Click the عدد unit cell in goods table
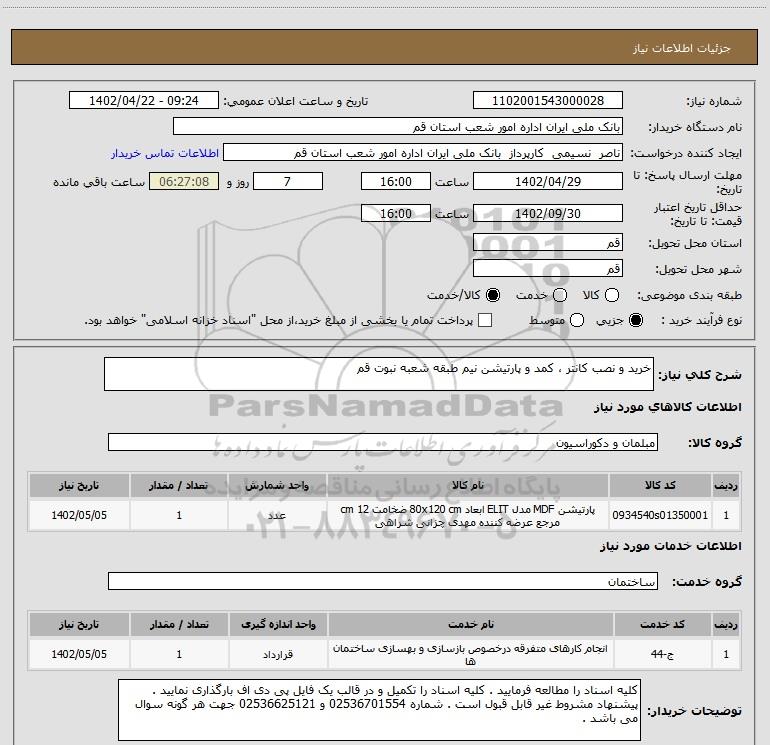Viewport: 770px width, 745px height. point(277,515)
